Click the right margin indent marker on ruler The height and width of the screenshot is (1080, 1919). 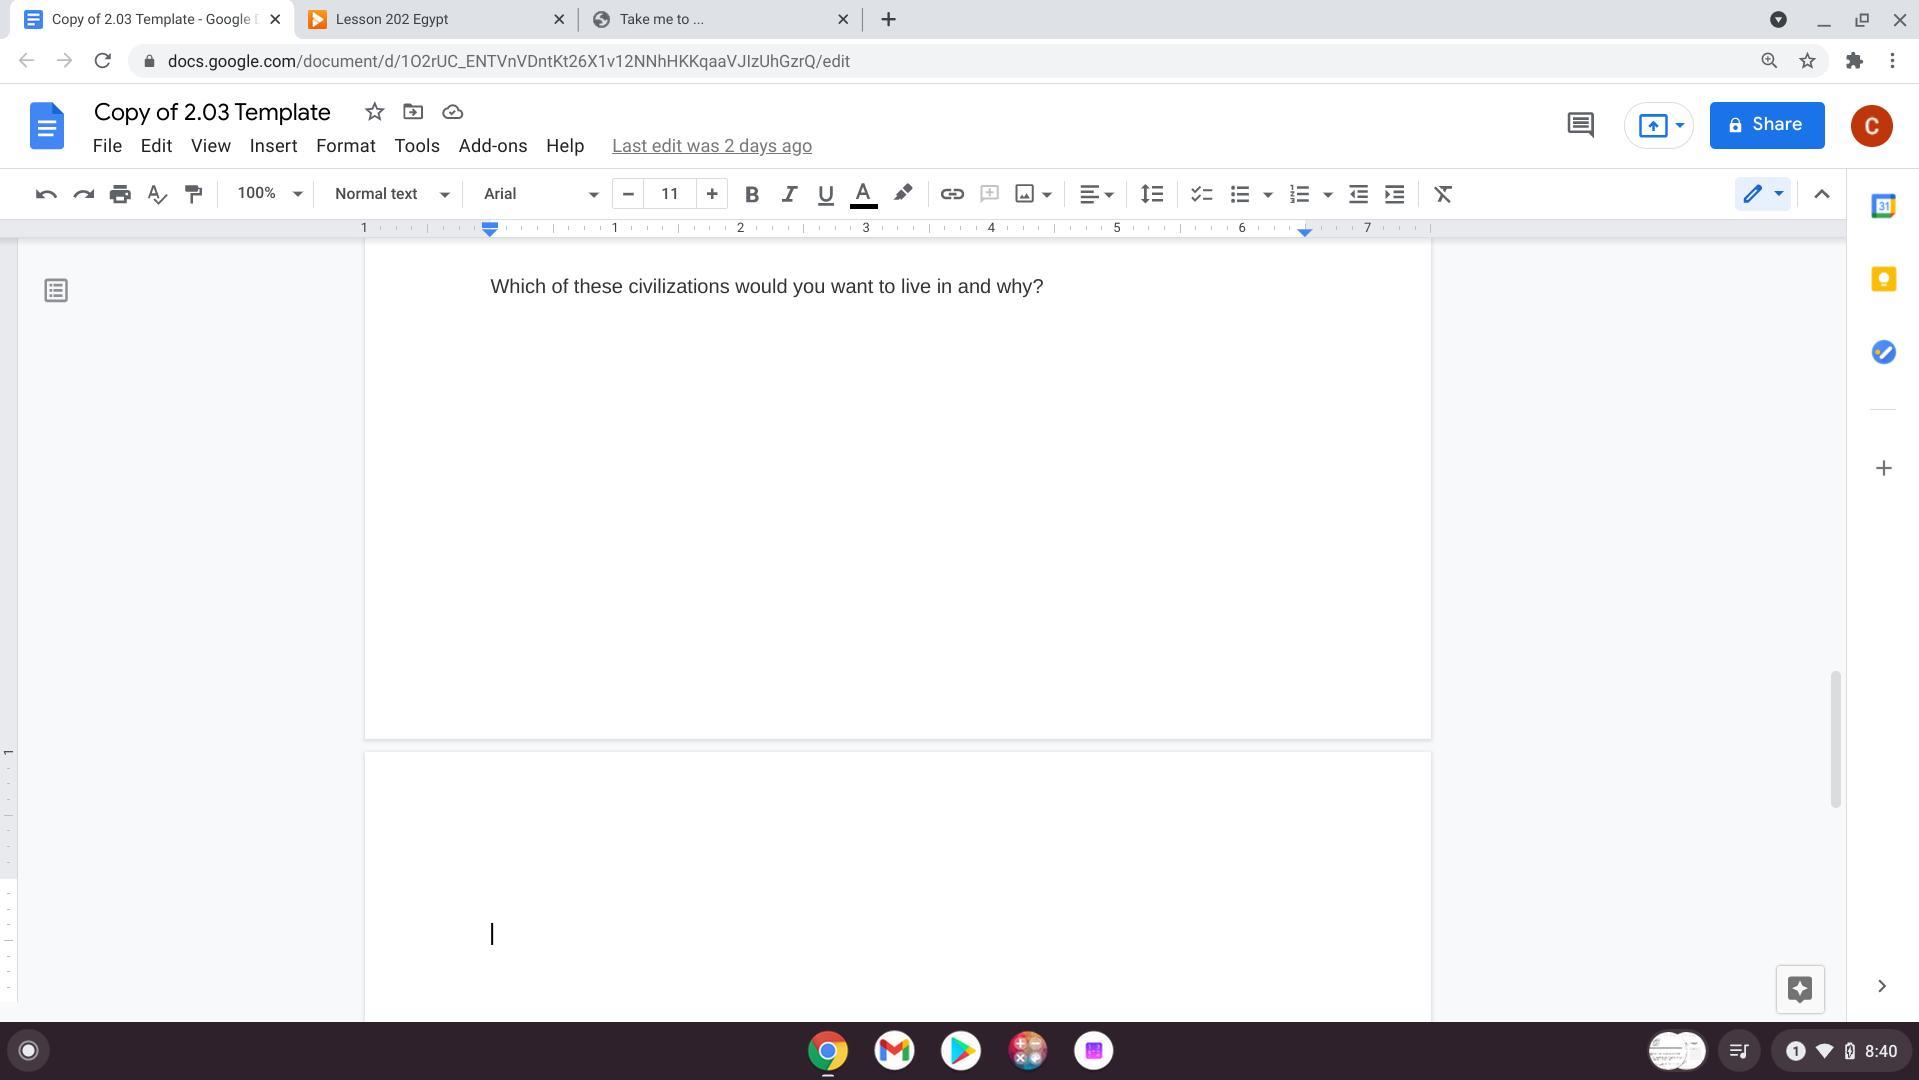[1304, 232]
